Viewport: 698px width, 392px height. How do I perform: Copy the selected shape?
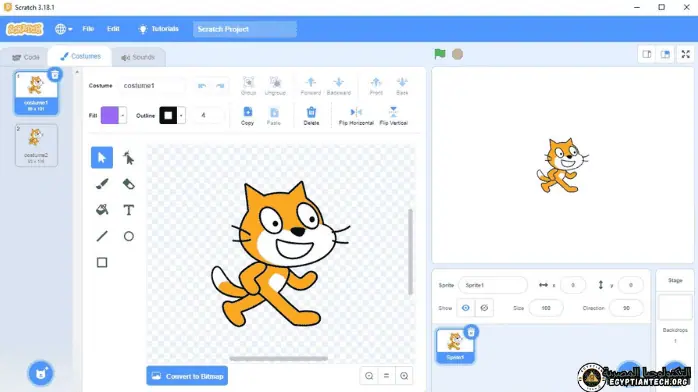(248, 116)
